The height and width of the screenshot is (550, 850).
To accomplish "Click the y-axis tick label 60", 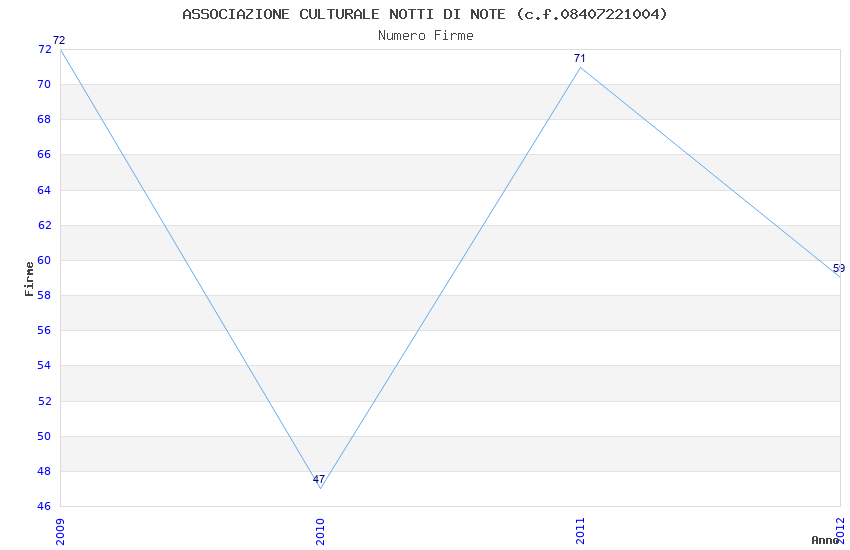I will click(44, 260).
